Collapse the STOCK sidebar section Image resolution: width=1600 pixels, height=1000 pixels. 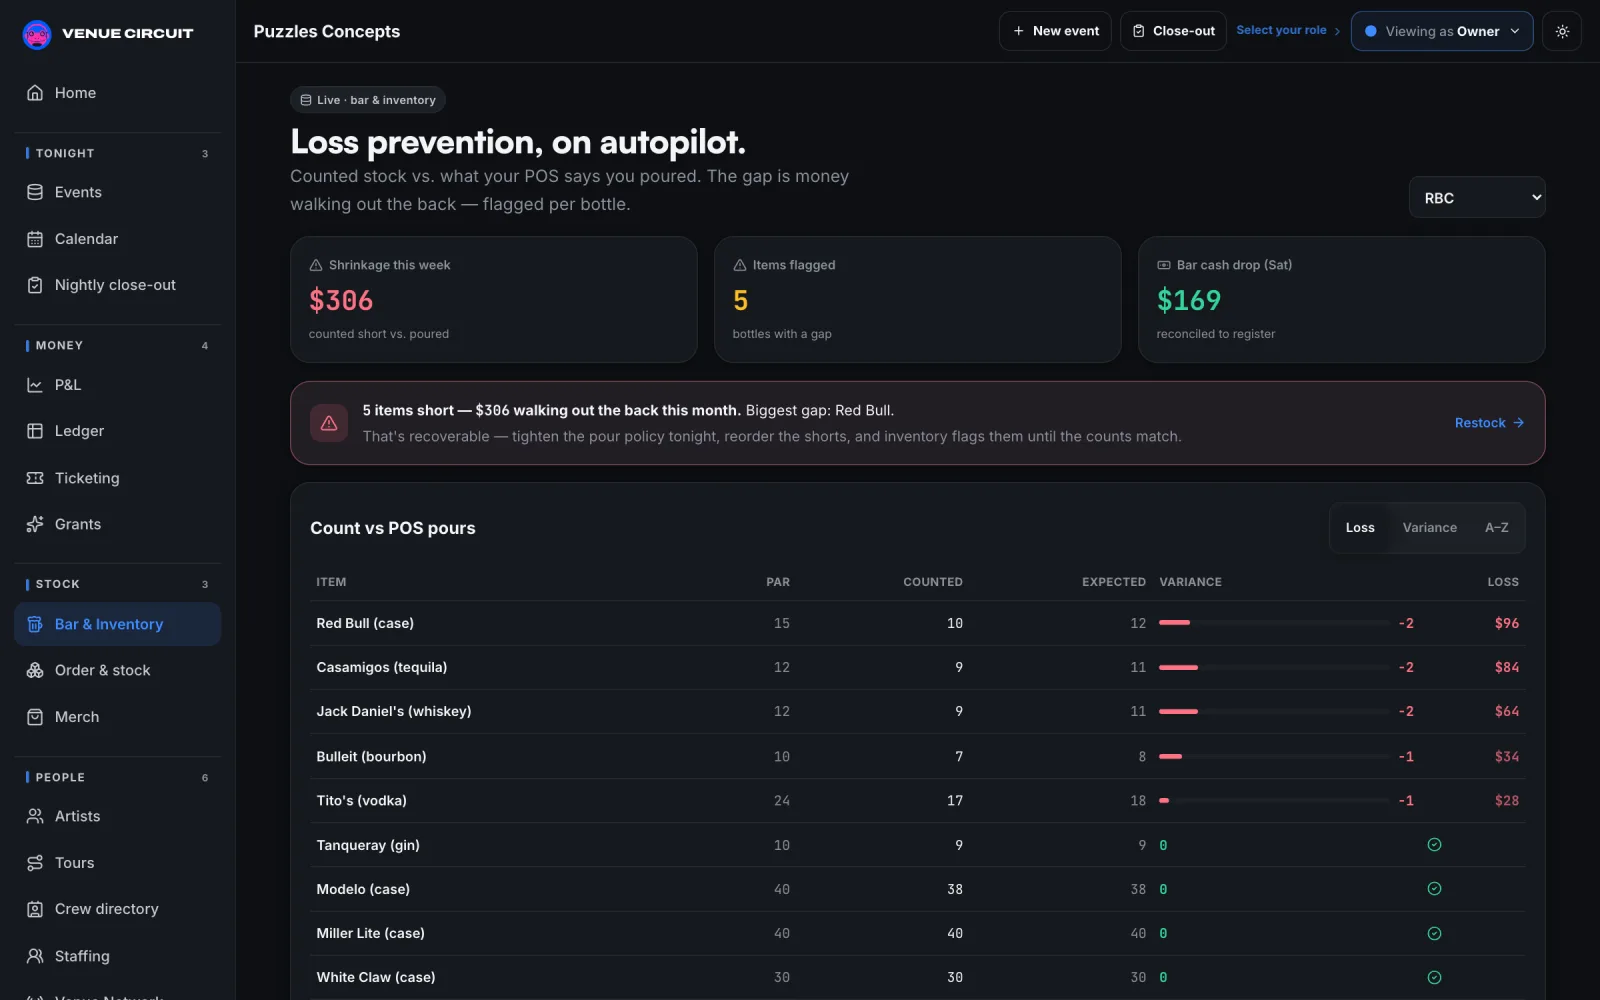(x=118, y=584)
